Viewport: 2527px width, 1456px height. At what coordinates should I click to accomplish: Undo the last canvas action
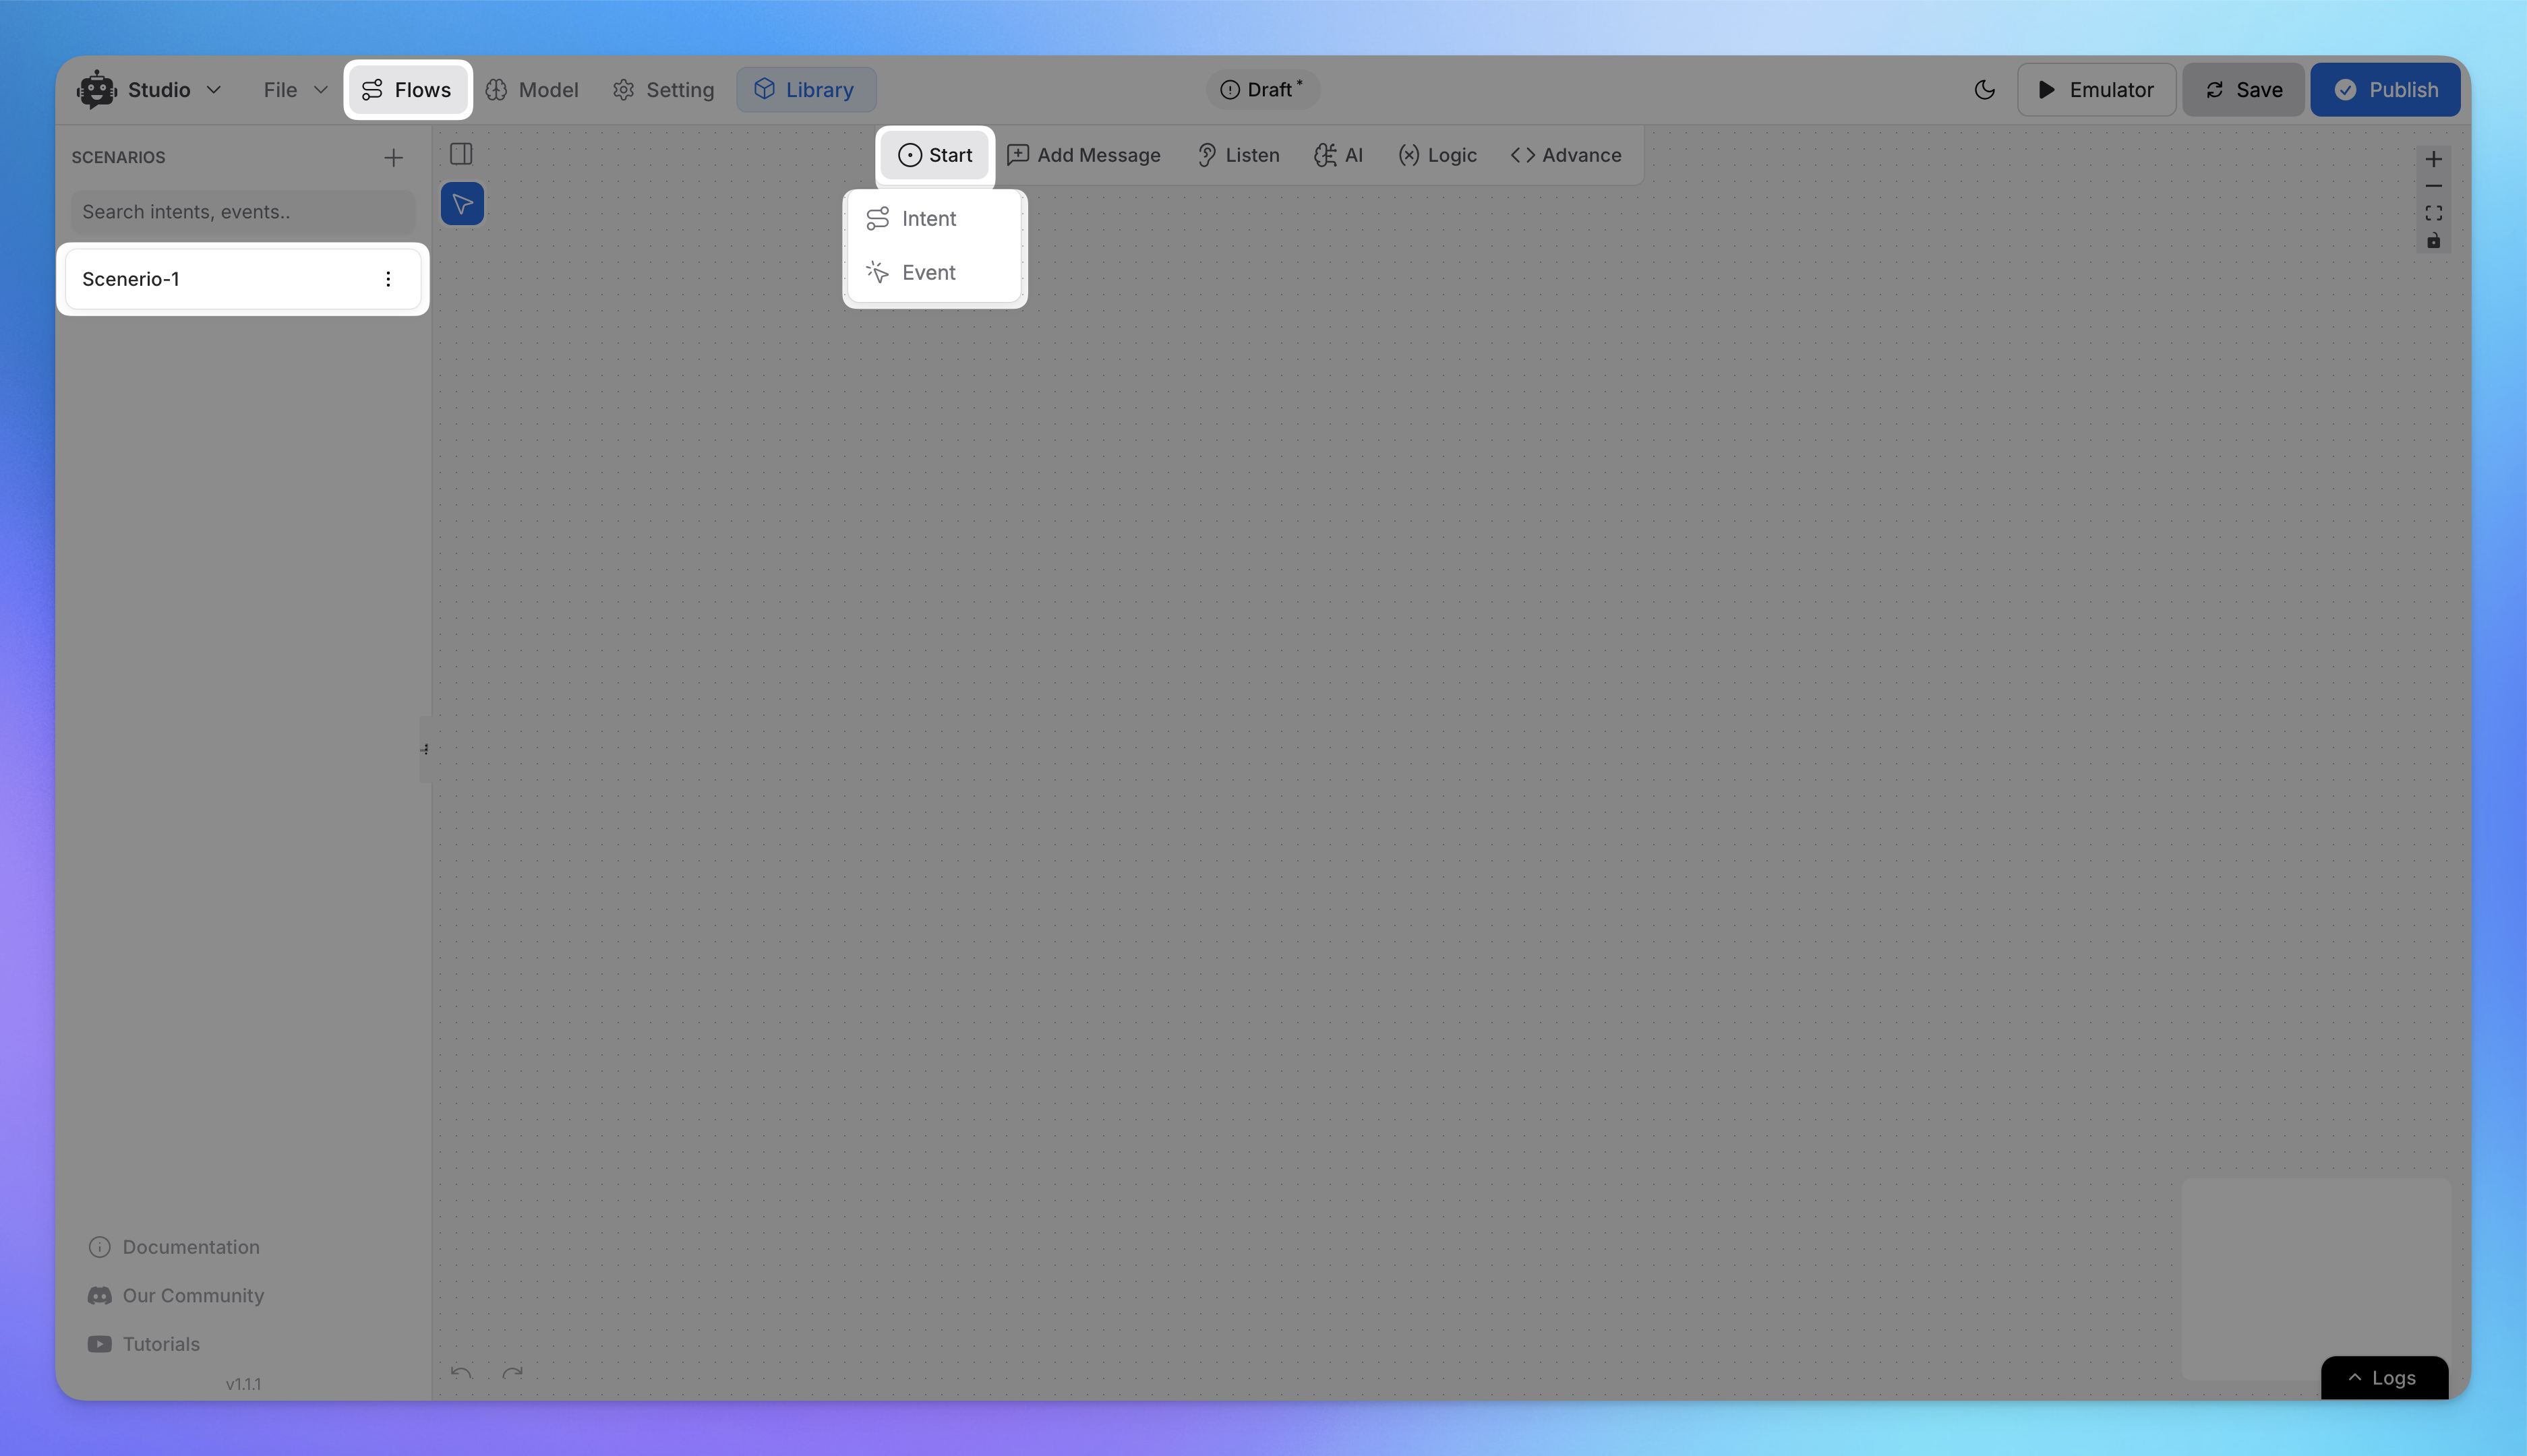pos(461,1373)
